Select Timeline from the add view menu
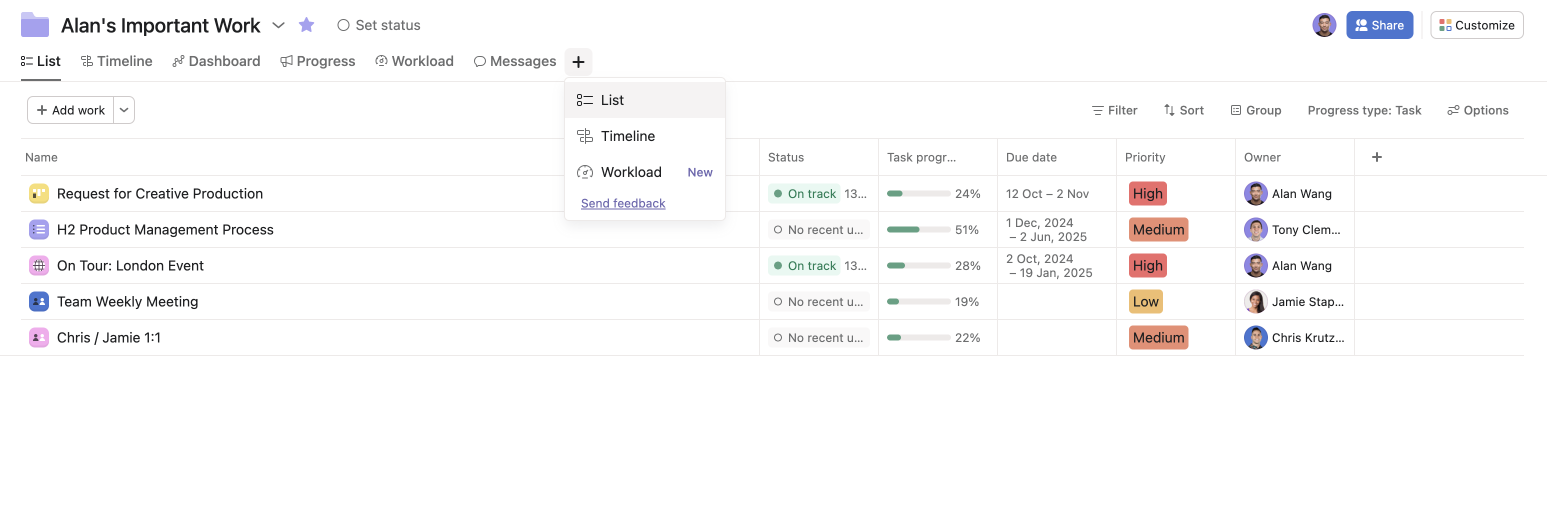Screen dimensions: 1547x530 627,136
